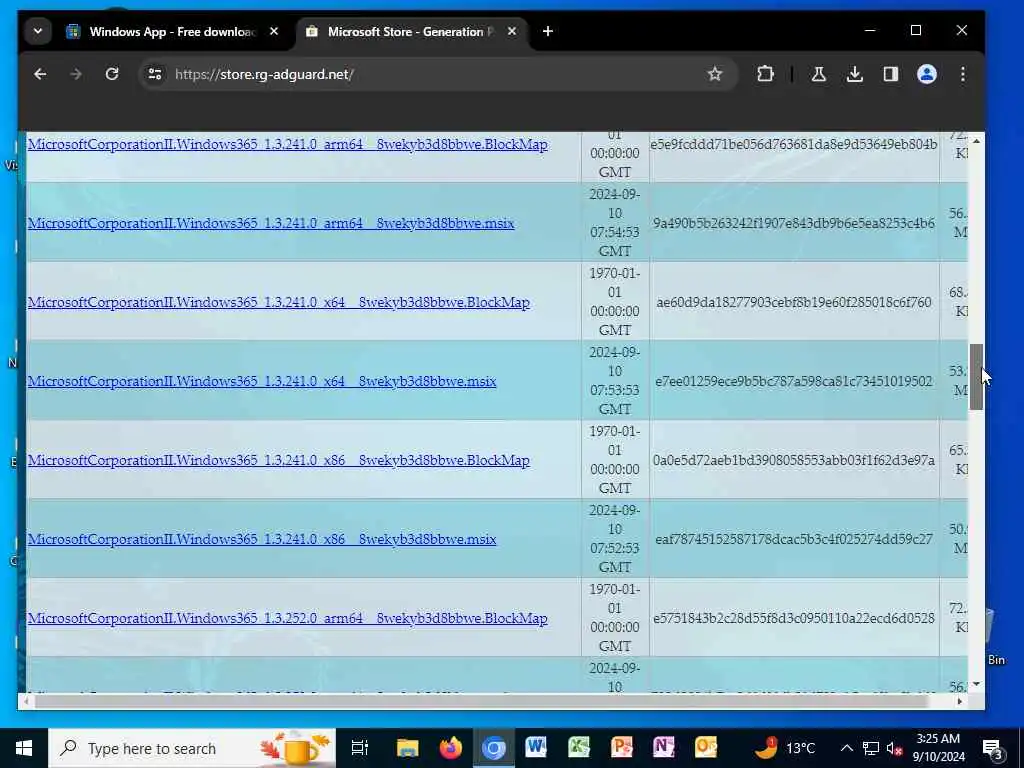Download Windows365 1.3.252.0 arm64 BlockMap file
Viewport: 1024px width, 768px height.
click(x=287, y=618)
